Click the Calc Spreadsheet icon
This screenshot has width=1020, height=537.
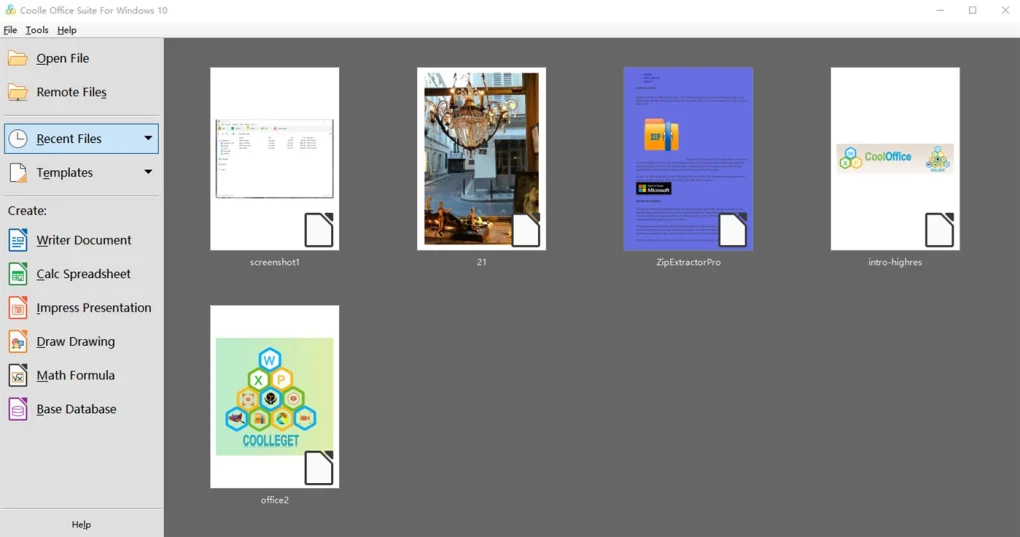[18, 274]
